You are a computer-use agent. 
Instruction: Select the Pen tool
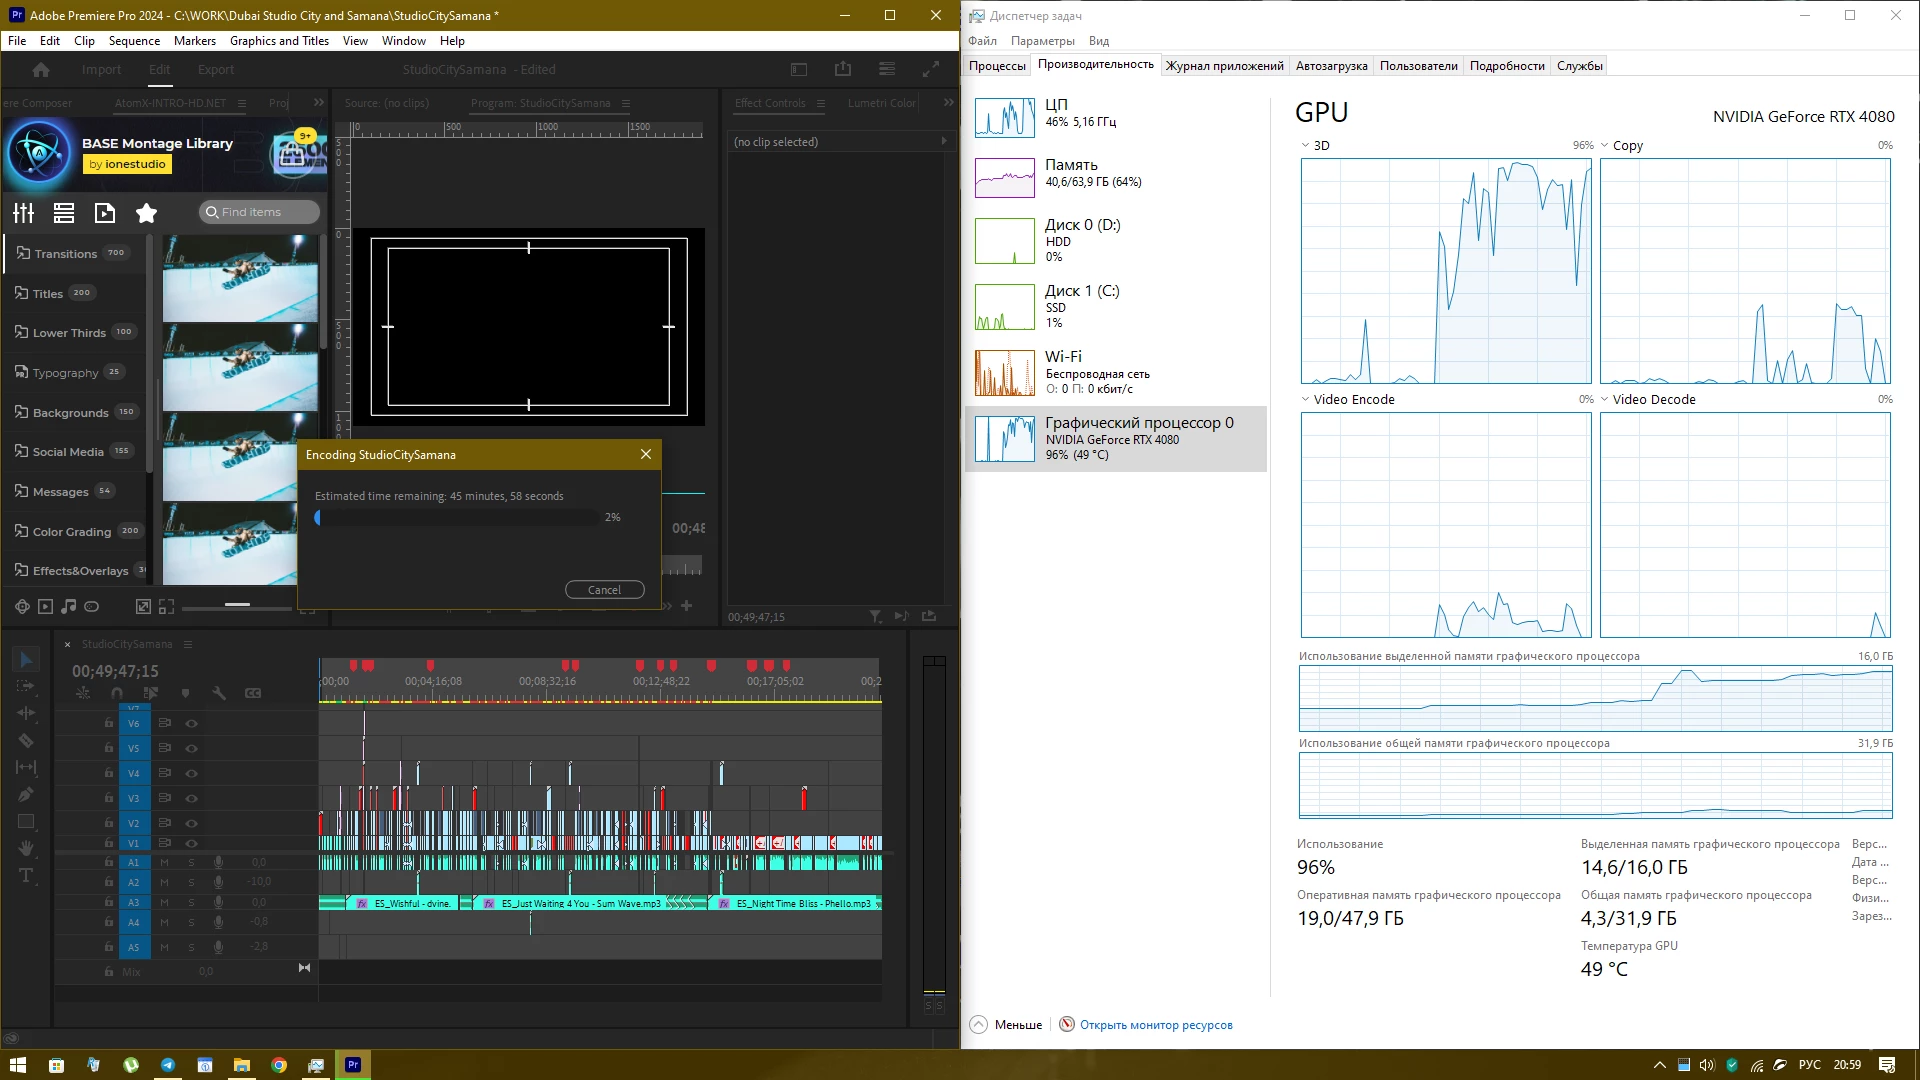[26, 795]
